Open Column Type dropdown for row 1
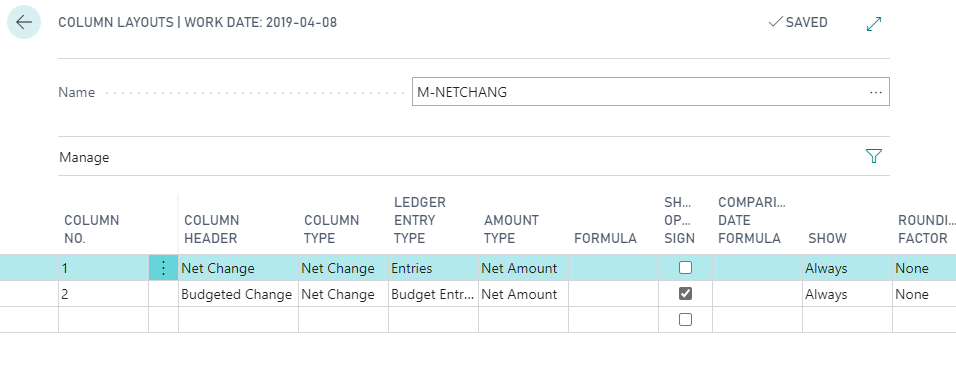Screen dimensions: 956x367 click(x=343, y=268)
